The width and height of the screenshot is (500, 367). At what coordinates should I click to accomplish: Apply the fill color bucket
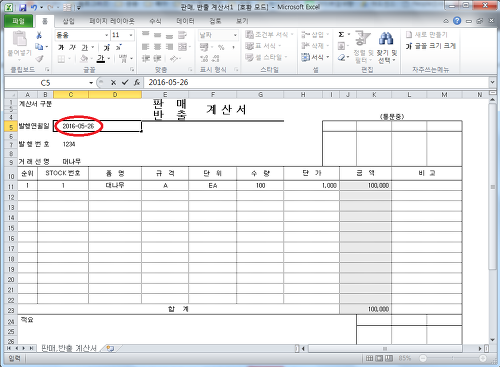tap(84, 59)
